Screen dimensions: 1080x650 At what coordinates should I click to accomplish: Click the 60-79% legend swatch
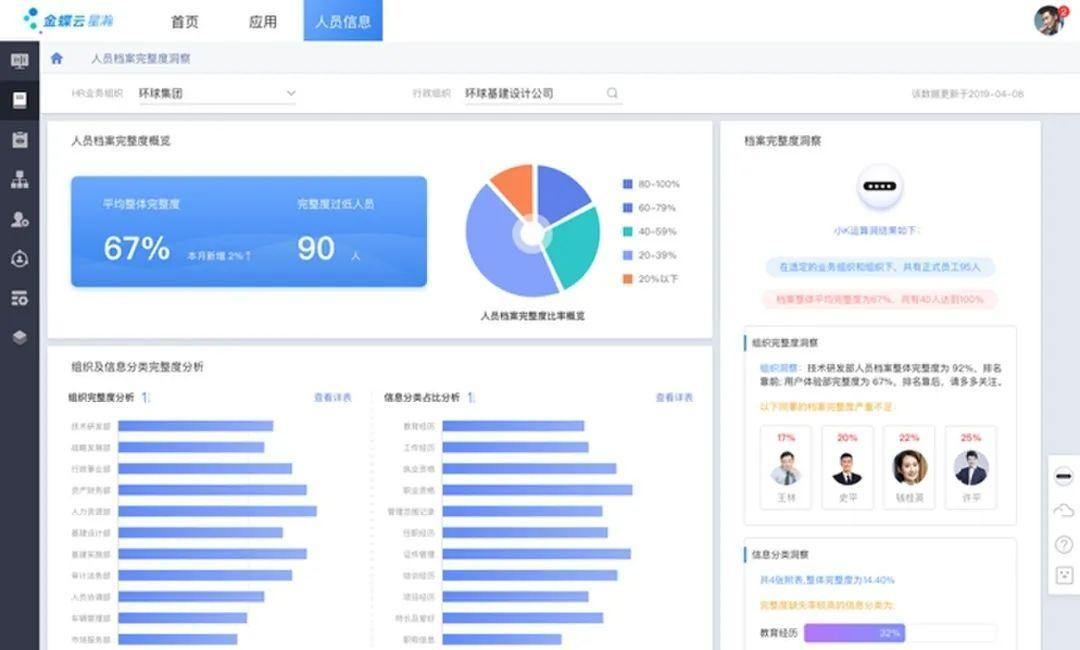coord(627,207)
